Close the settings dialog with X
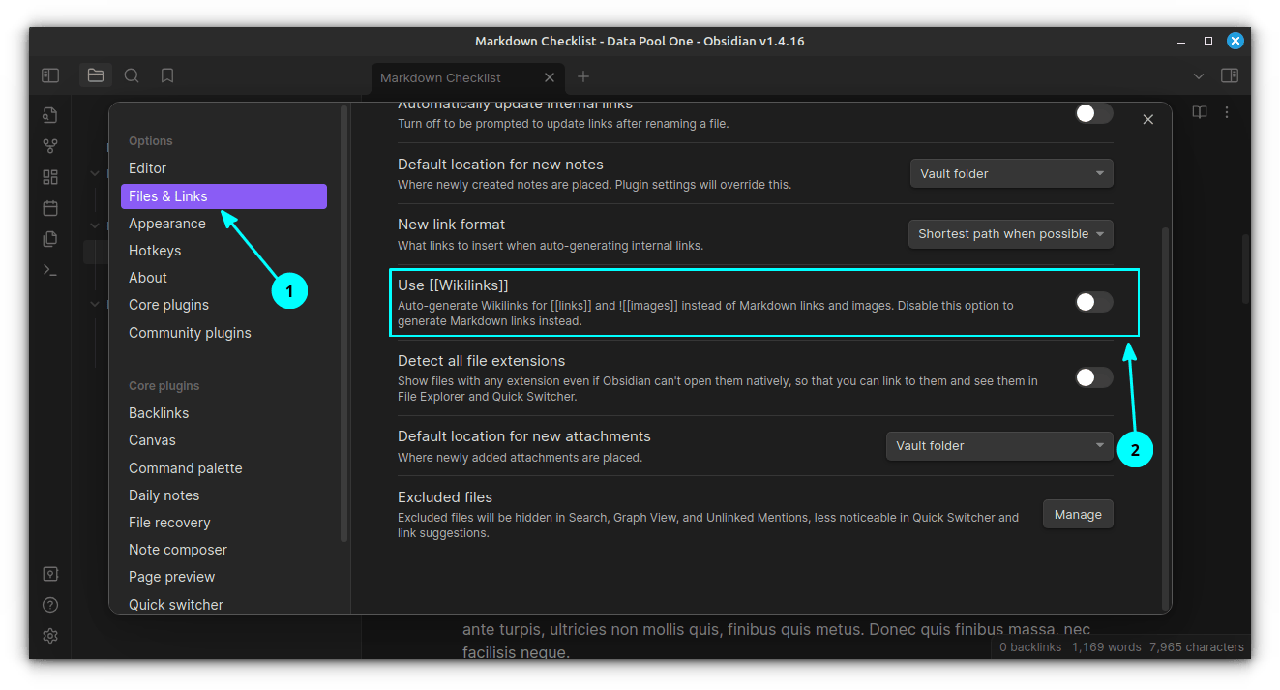Viewport: 1280px width, 690px height. click(x=1148, y=119)
